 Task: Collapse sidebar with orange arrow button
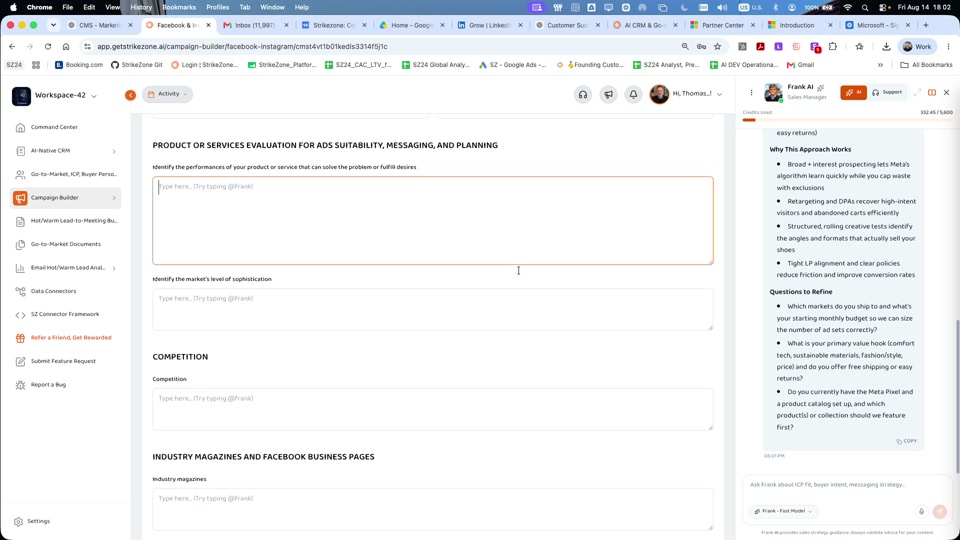pos(130,95)
